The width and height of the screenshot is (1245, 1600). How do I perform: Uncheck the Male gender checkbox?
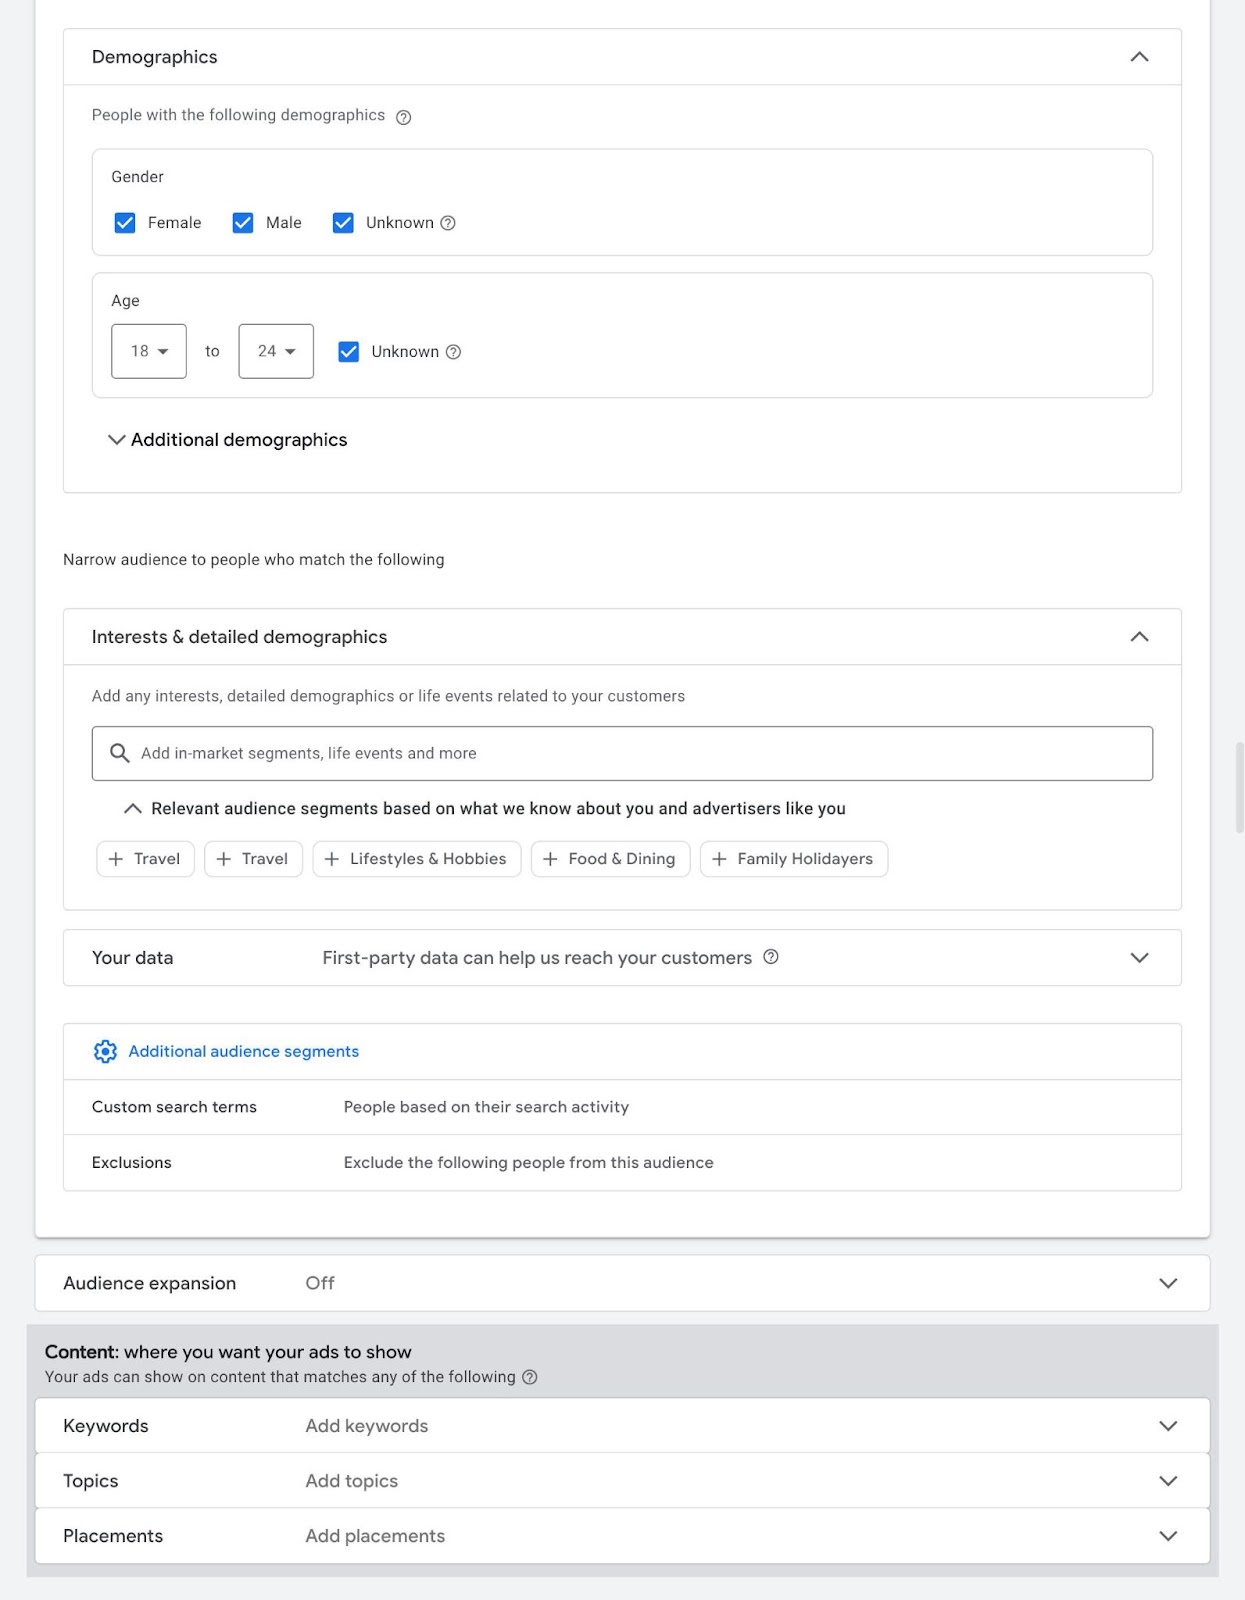pyautogui.click(x=243, y=223)
